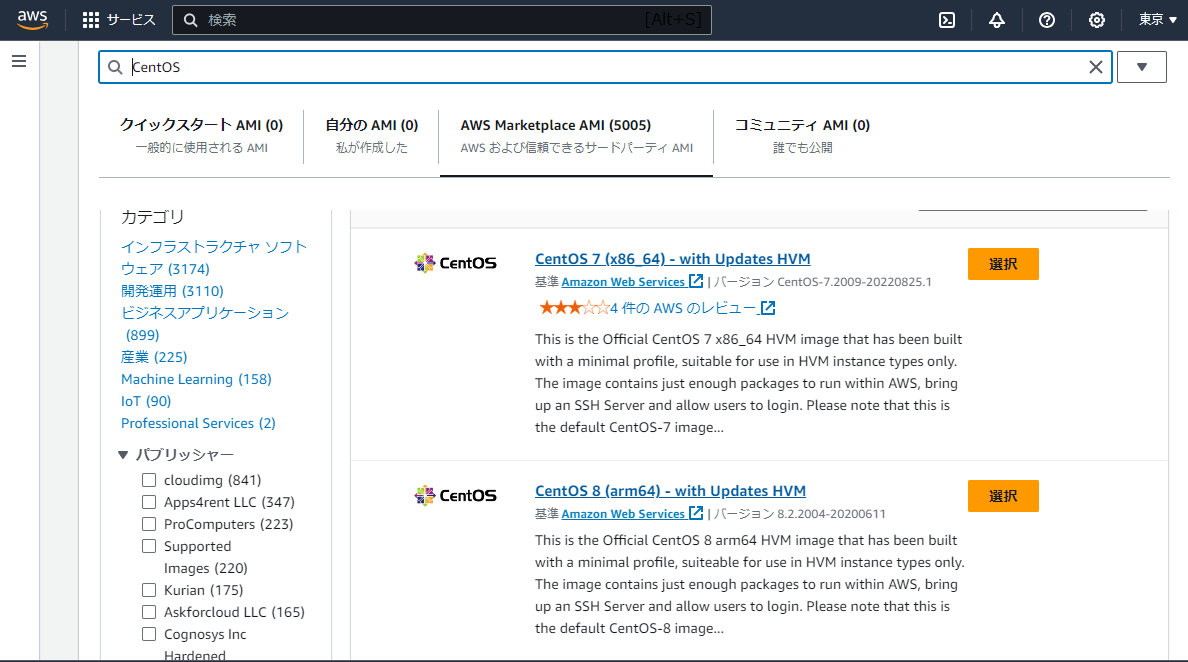Open the dropdown arrow button next to search
1188x662 pixels.
click(x=1142, y=67)
